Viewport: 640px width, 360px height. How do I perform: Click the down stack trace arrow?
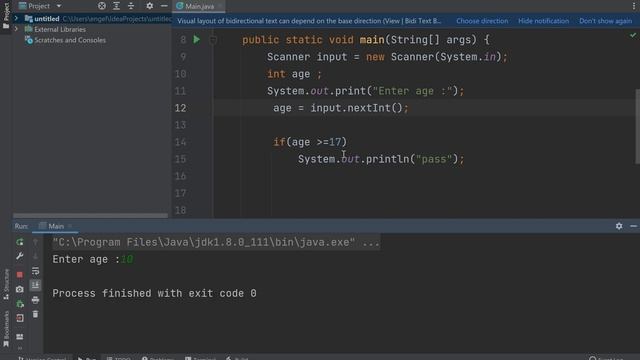tap(36, 256)
